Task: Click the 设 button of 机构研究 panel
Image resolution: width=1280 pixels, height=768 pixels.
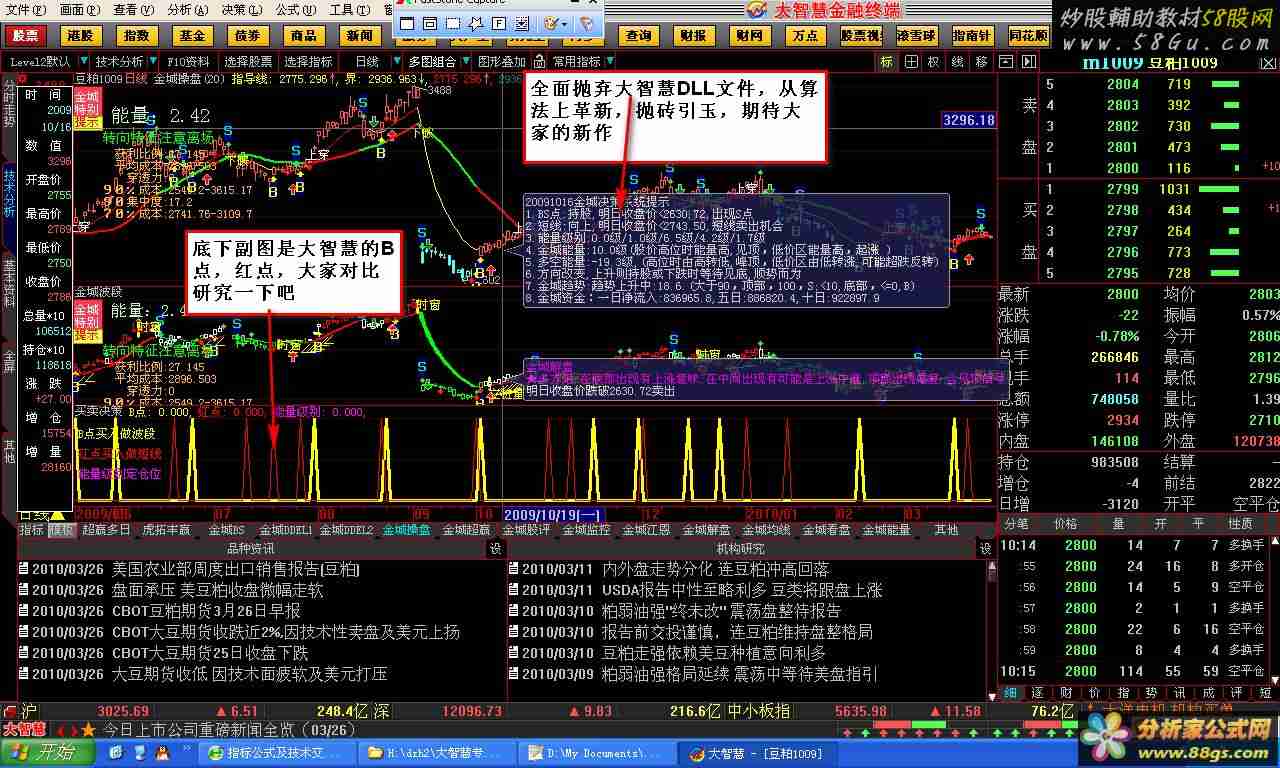Action: pyautogui.click(x=985, y=548)
